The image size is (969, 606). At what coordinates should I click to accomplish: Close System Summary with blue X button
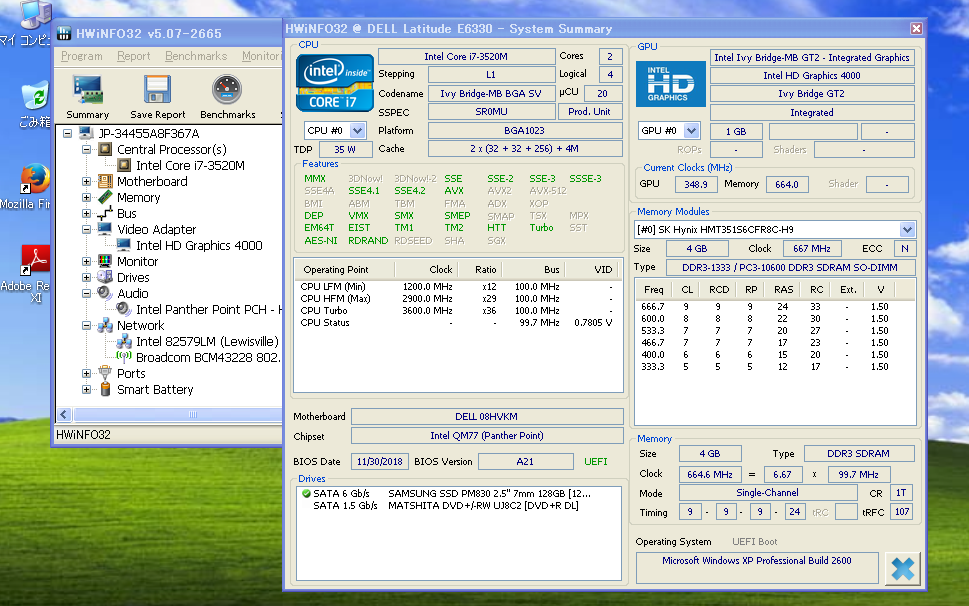902,568
